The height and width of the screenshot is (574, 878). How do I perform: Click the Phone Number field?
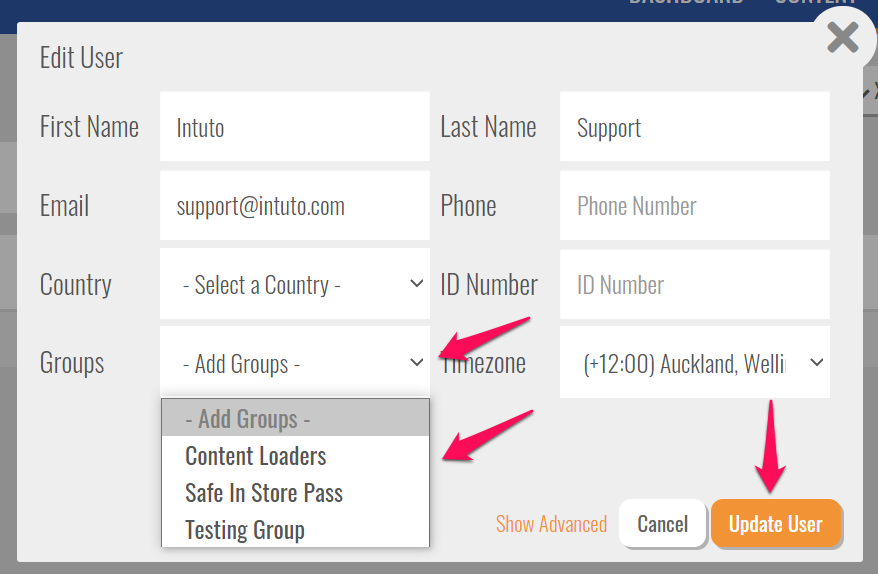tap(694, 206)
